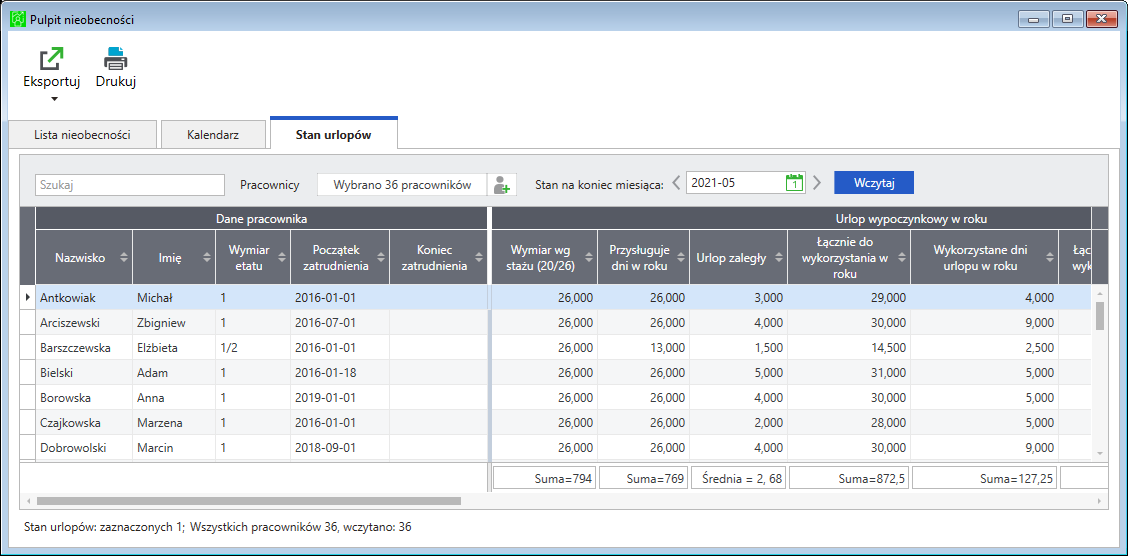Click the 14,500 Łącznie do wykorzystania cell
Viewport: 1128px width, 556px height.
point(849,347)
